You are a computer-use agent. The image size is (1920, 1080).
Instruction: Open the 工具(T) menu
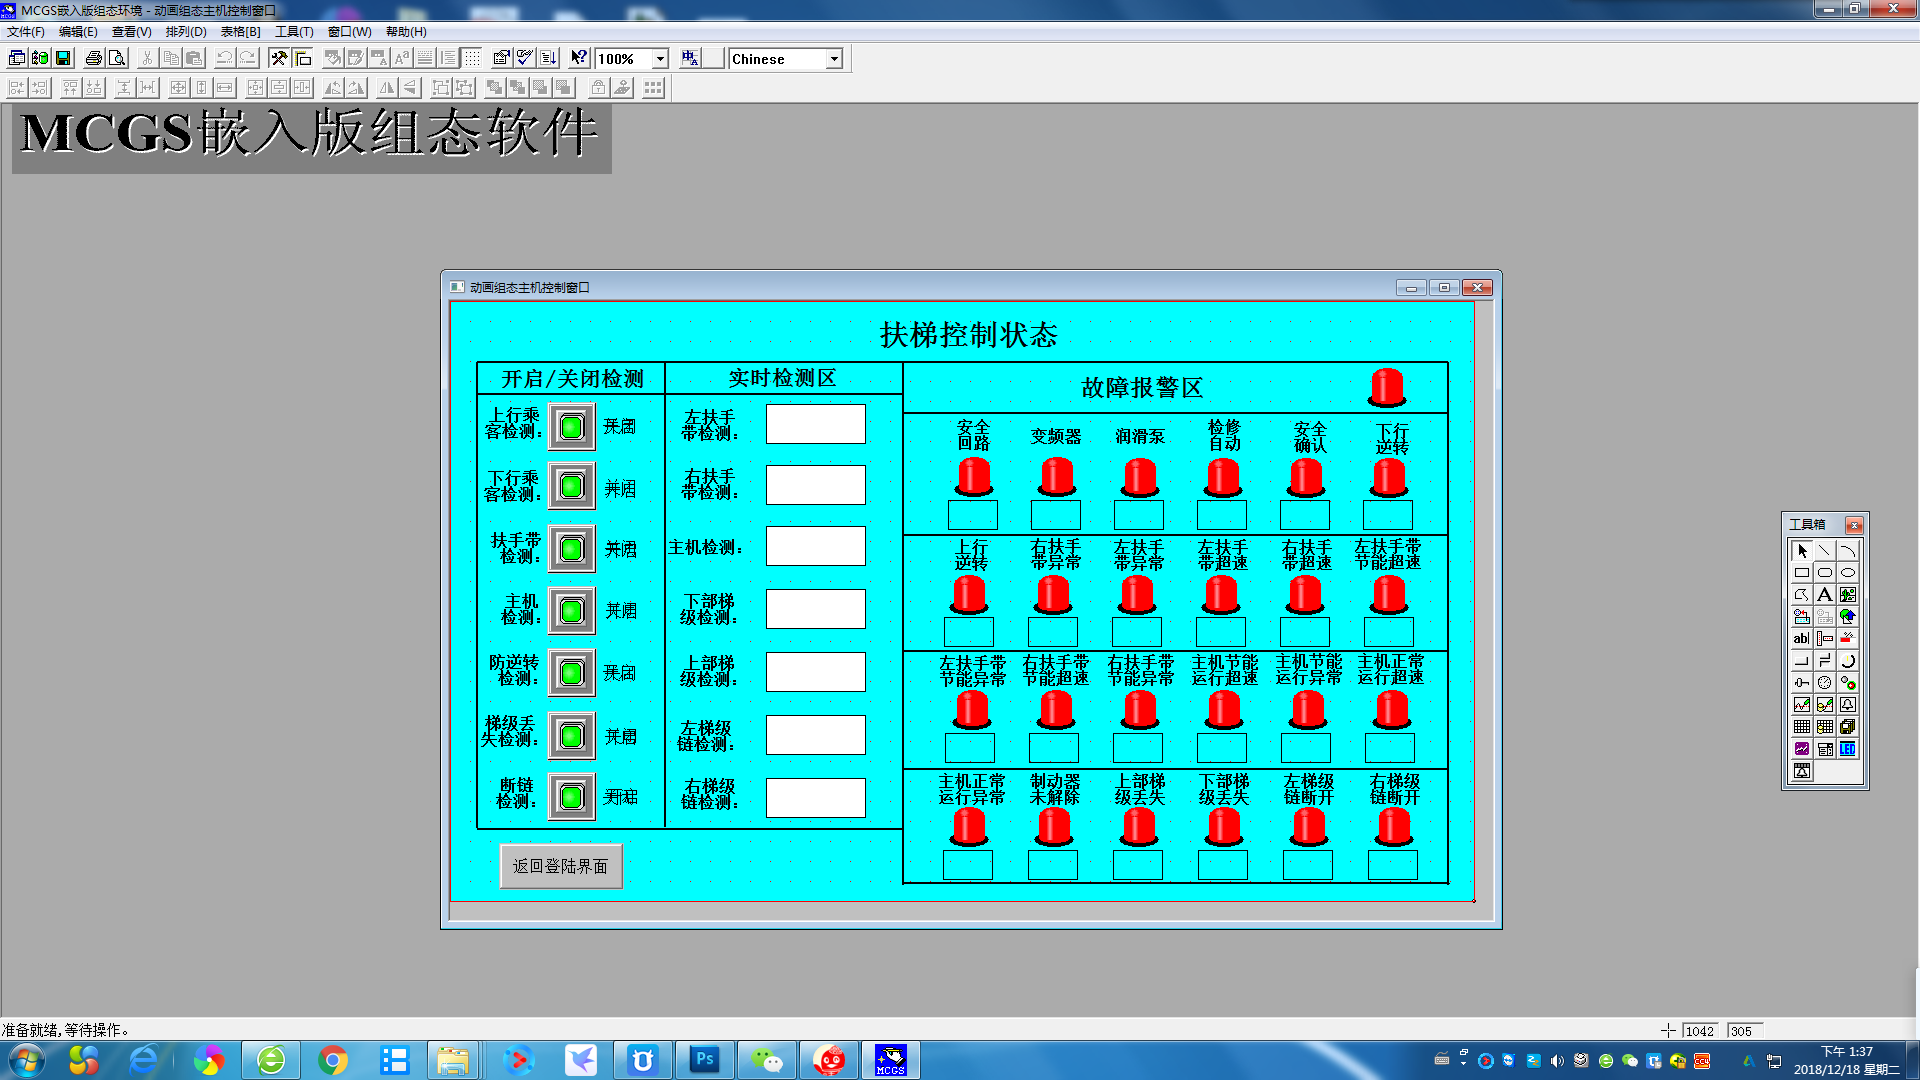[x=294, y=32]
